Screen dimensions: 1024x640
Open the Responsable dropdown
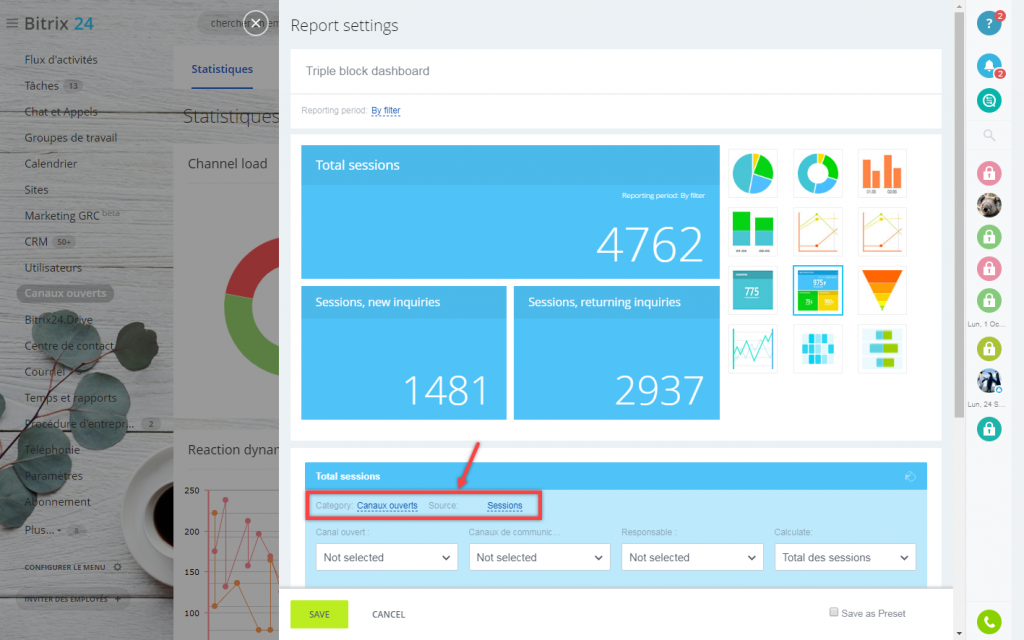pos(692,558)
